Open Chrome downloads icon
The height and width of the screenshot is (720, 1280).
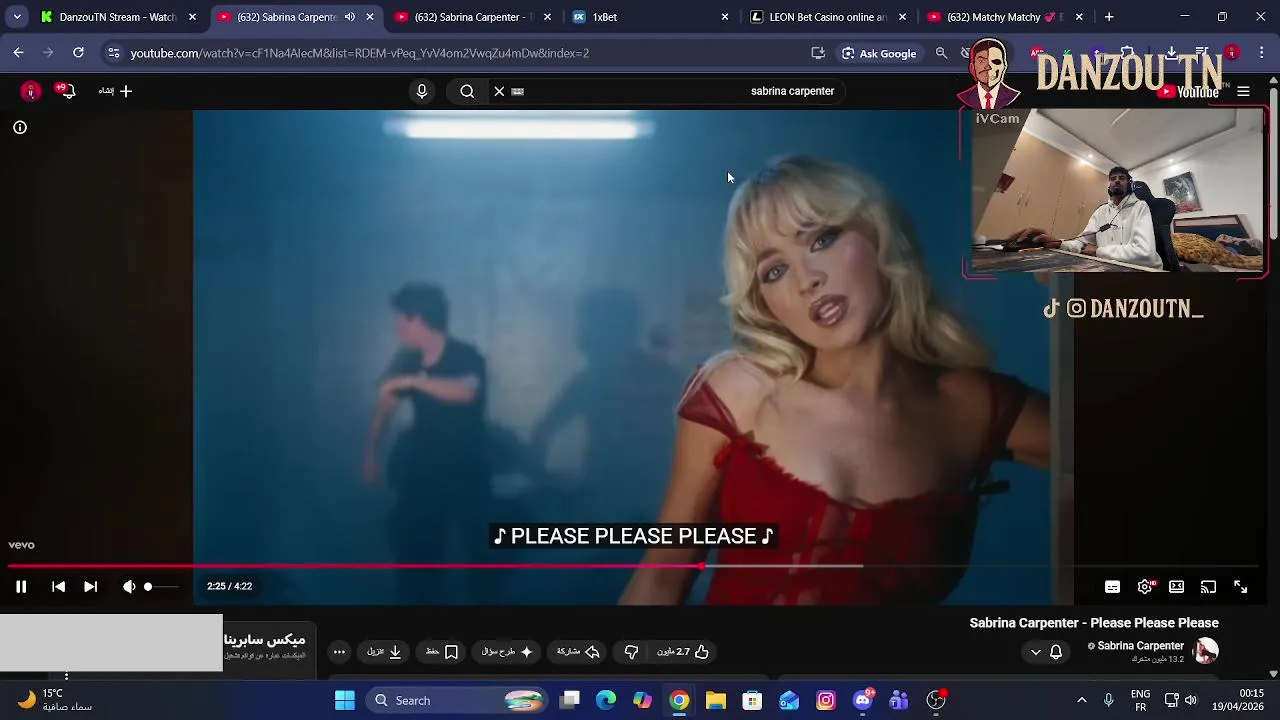point(1172,53)
